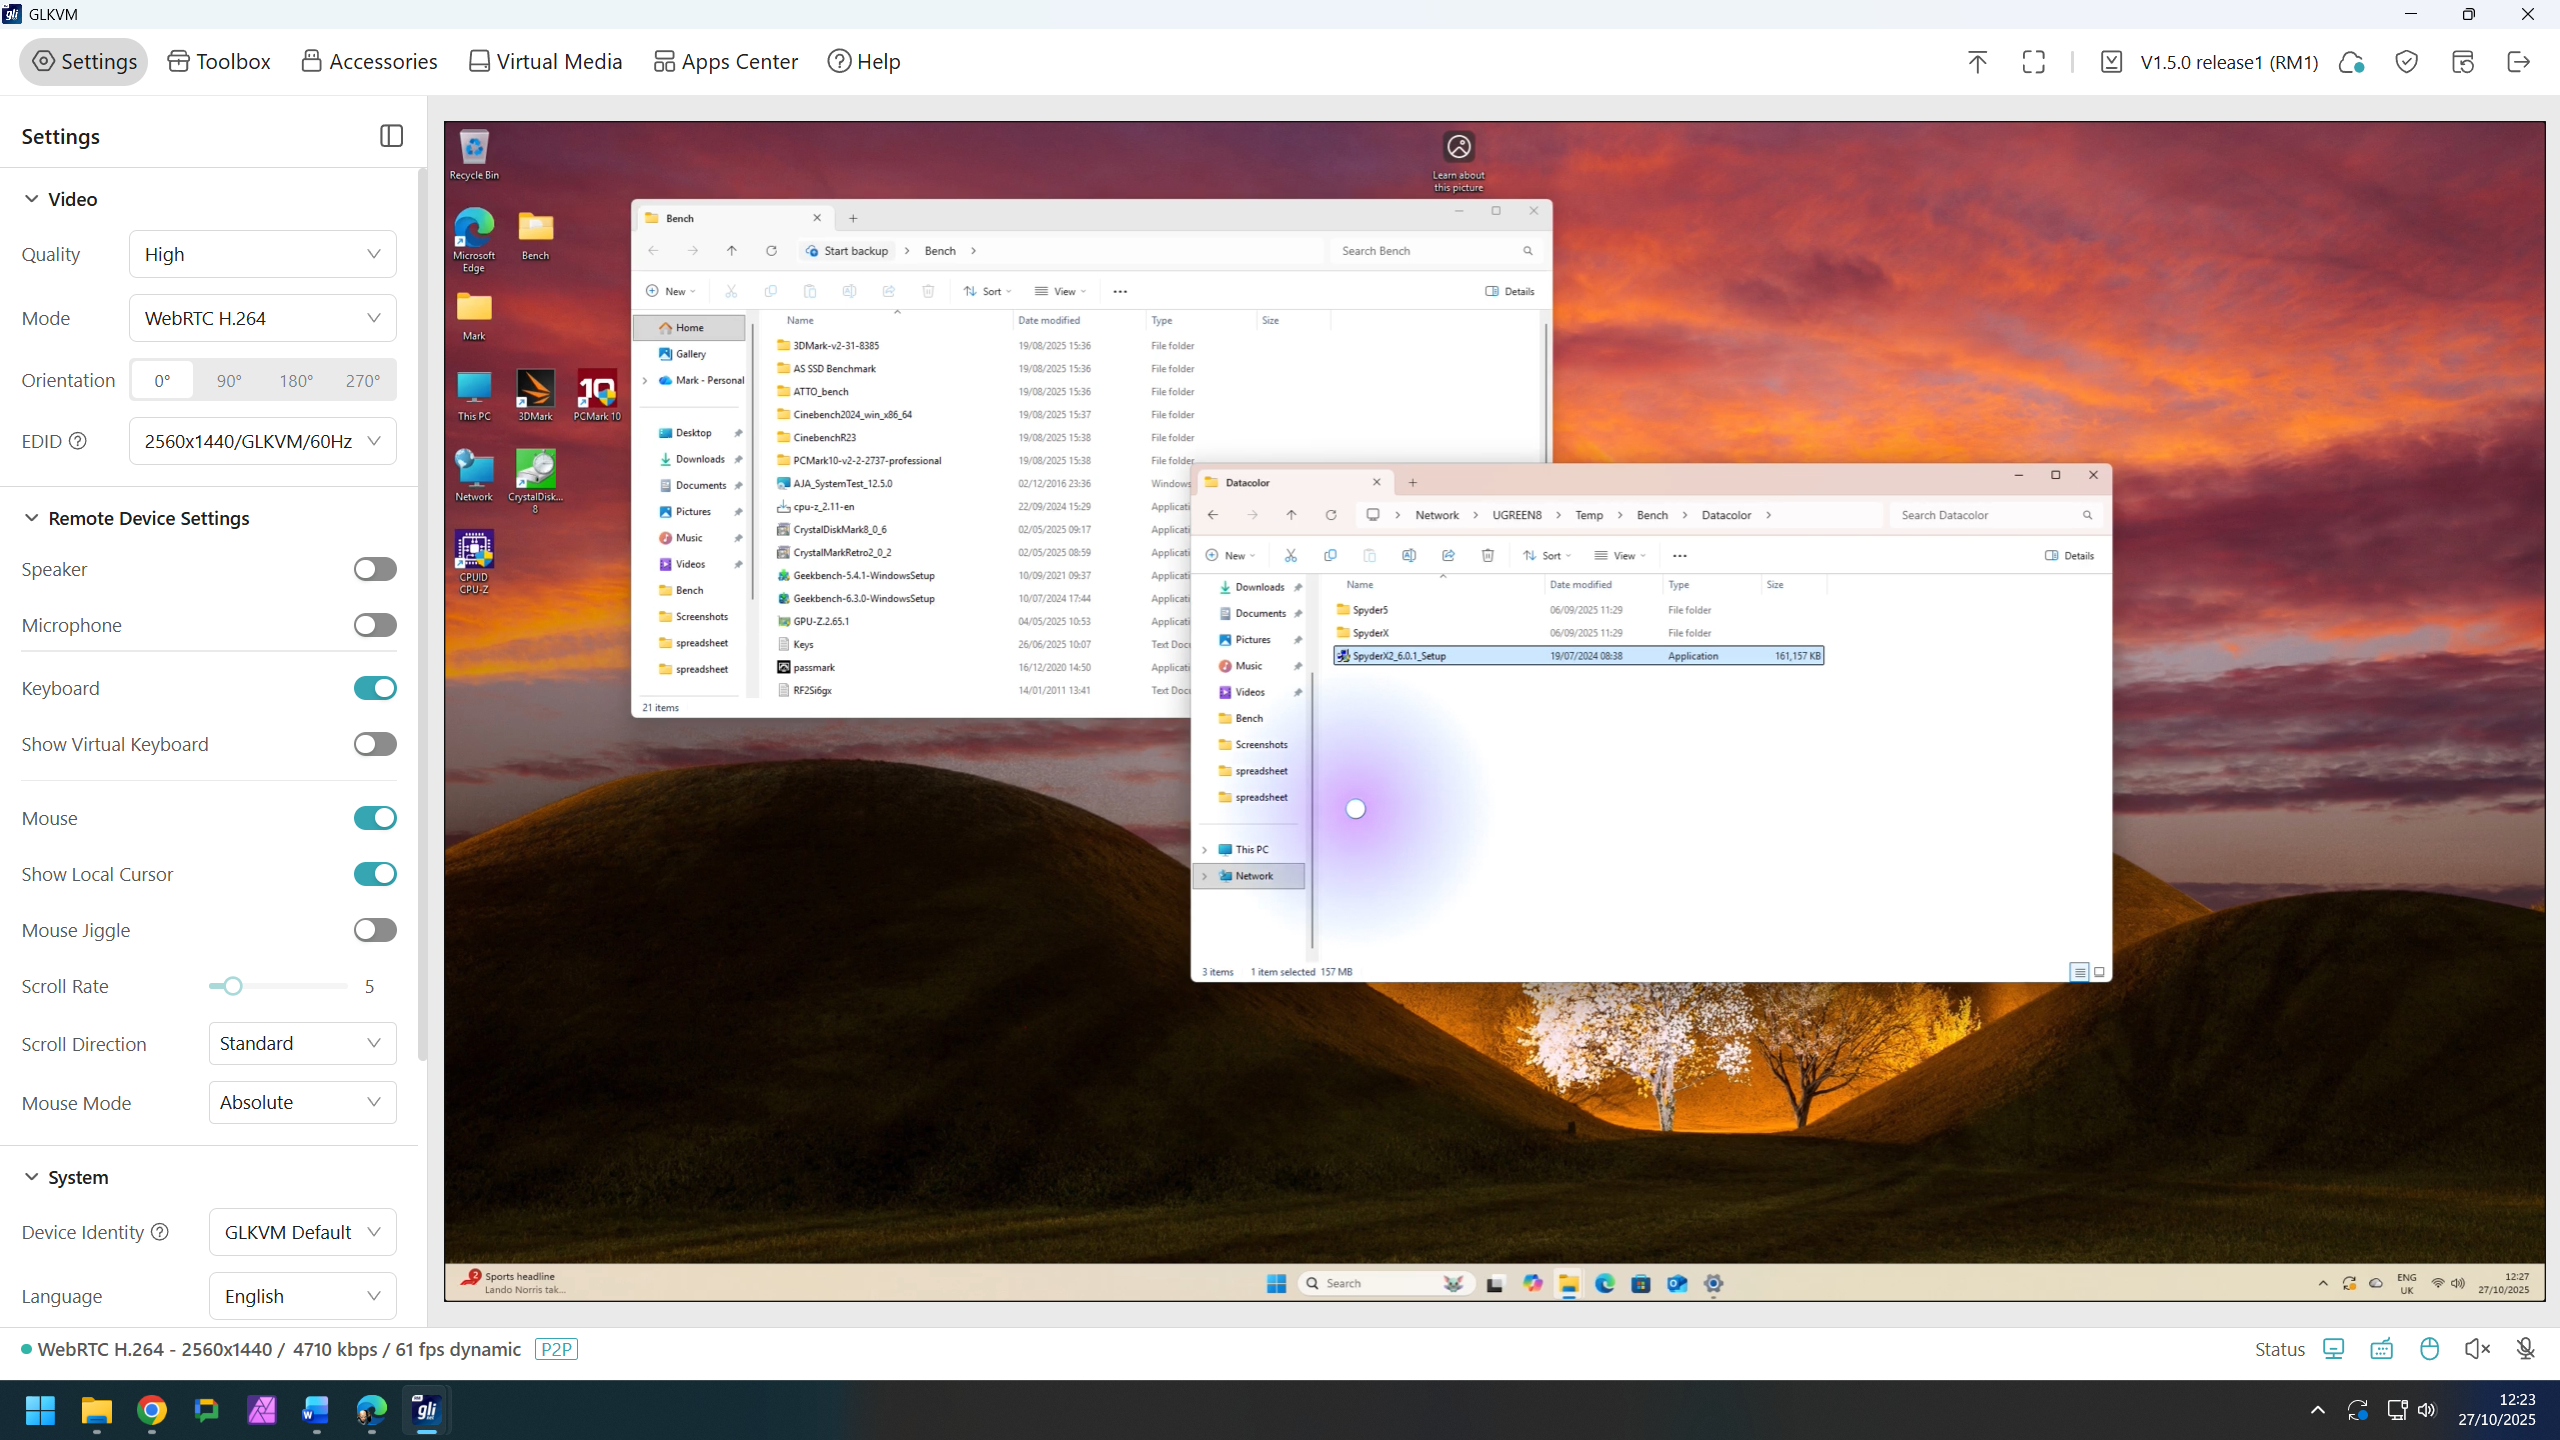Viewport: 2560px width, 1440px height.
Task: Click the logout icon at top right
Action: (2518, 62)
